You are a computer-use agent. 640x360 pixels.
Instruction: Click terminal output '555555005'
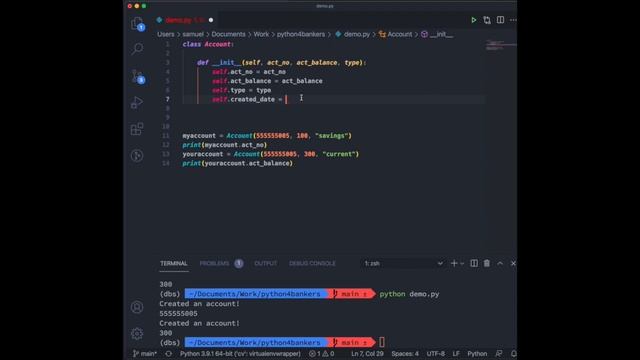178,313
